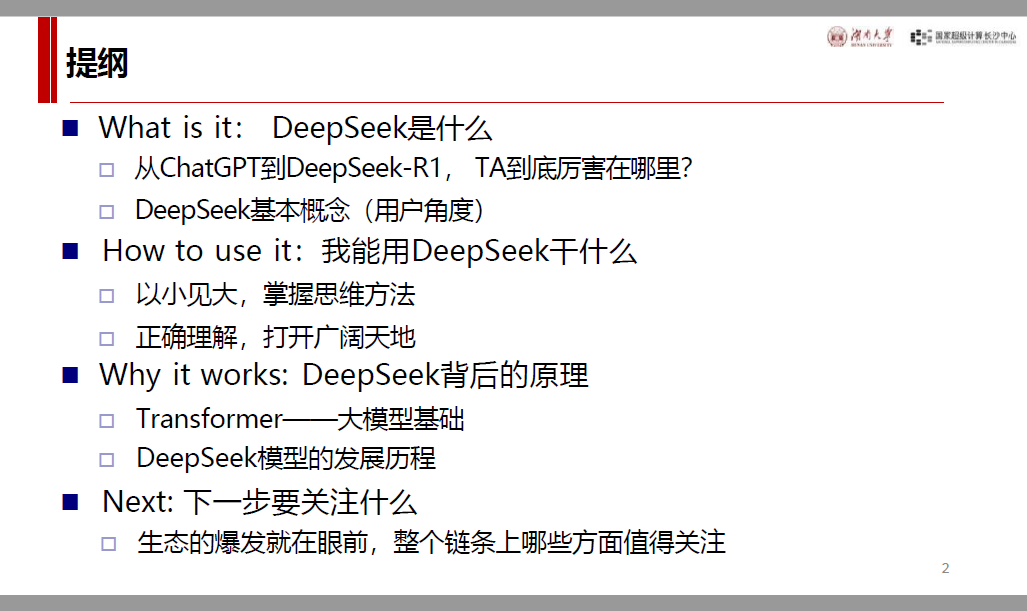
Task: Select heading "Why it works: DeepSeek背后的原理"
Action: click(344, 375)
